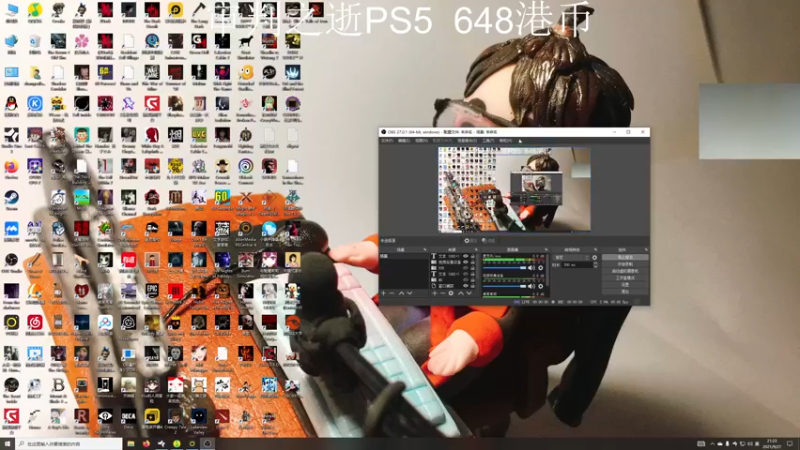Click the highlighted streaming button in OBS controls
This screenshot has height=450, width=800.
point(626,257)
